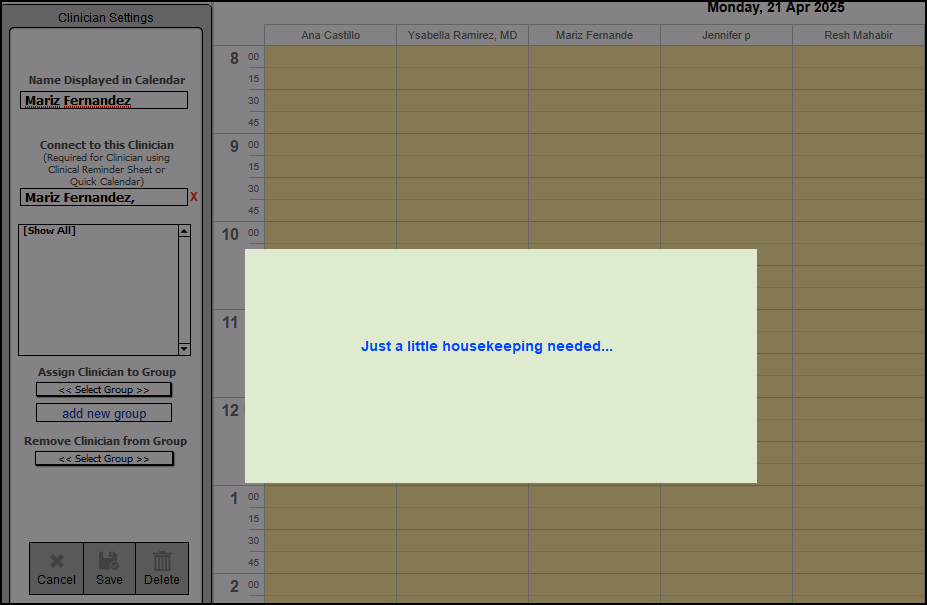Click the list scrollbar up arrow
The width and height of the screenshot is (927, 605).
(x=184, y=231)
